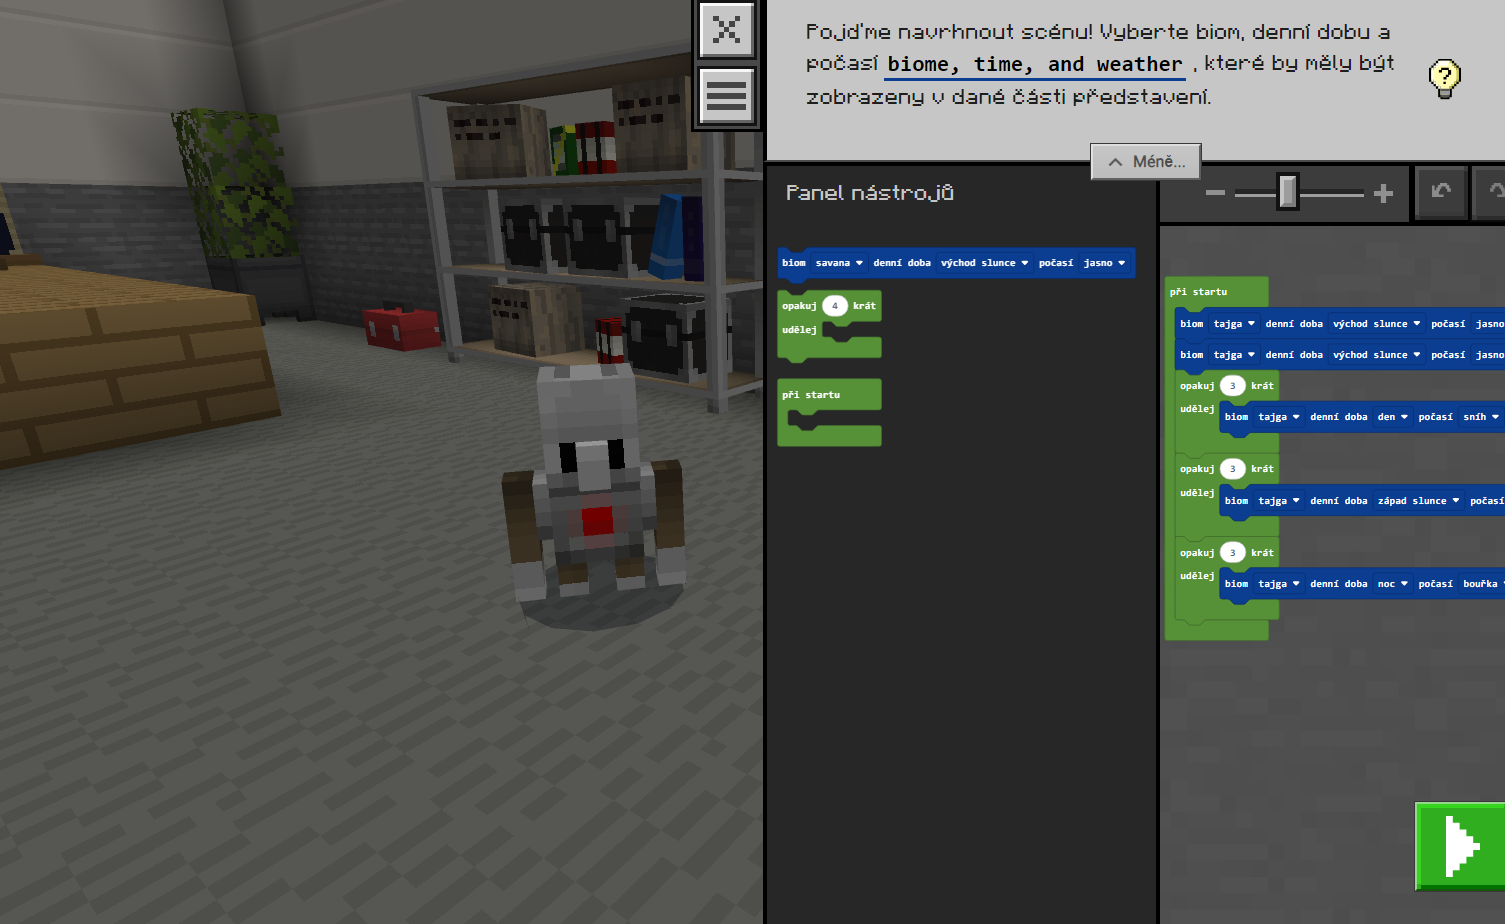Open the tajga dropdown in the first workspace block

click(1234, 324)
